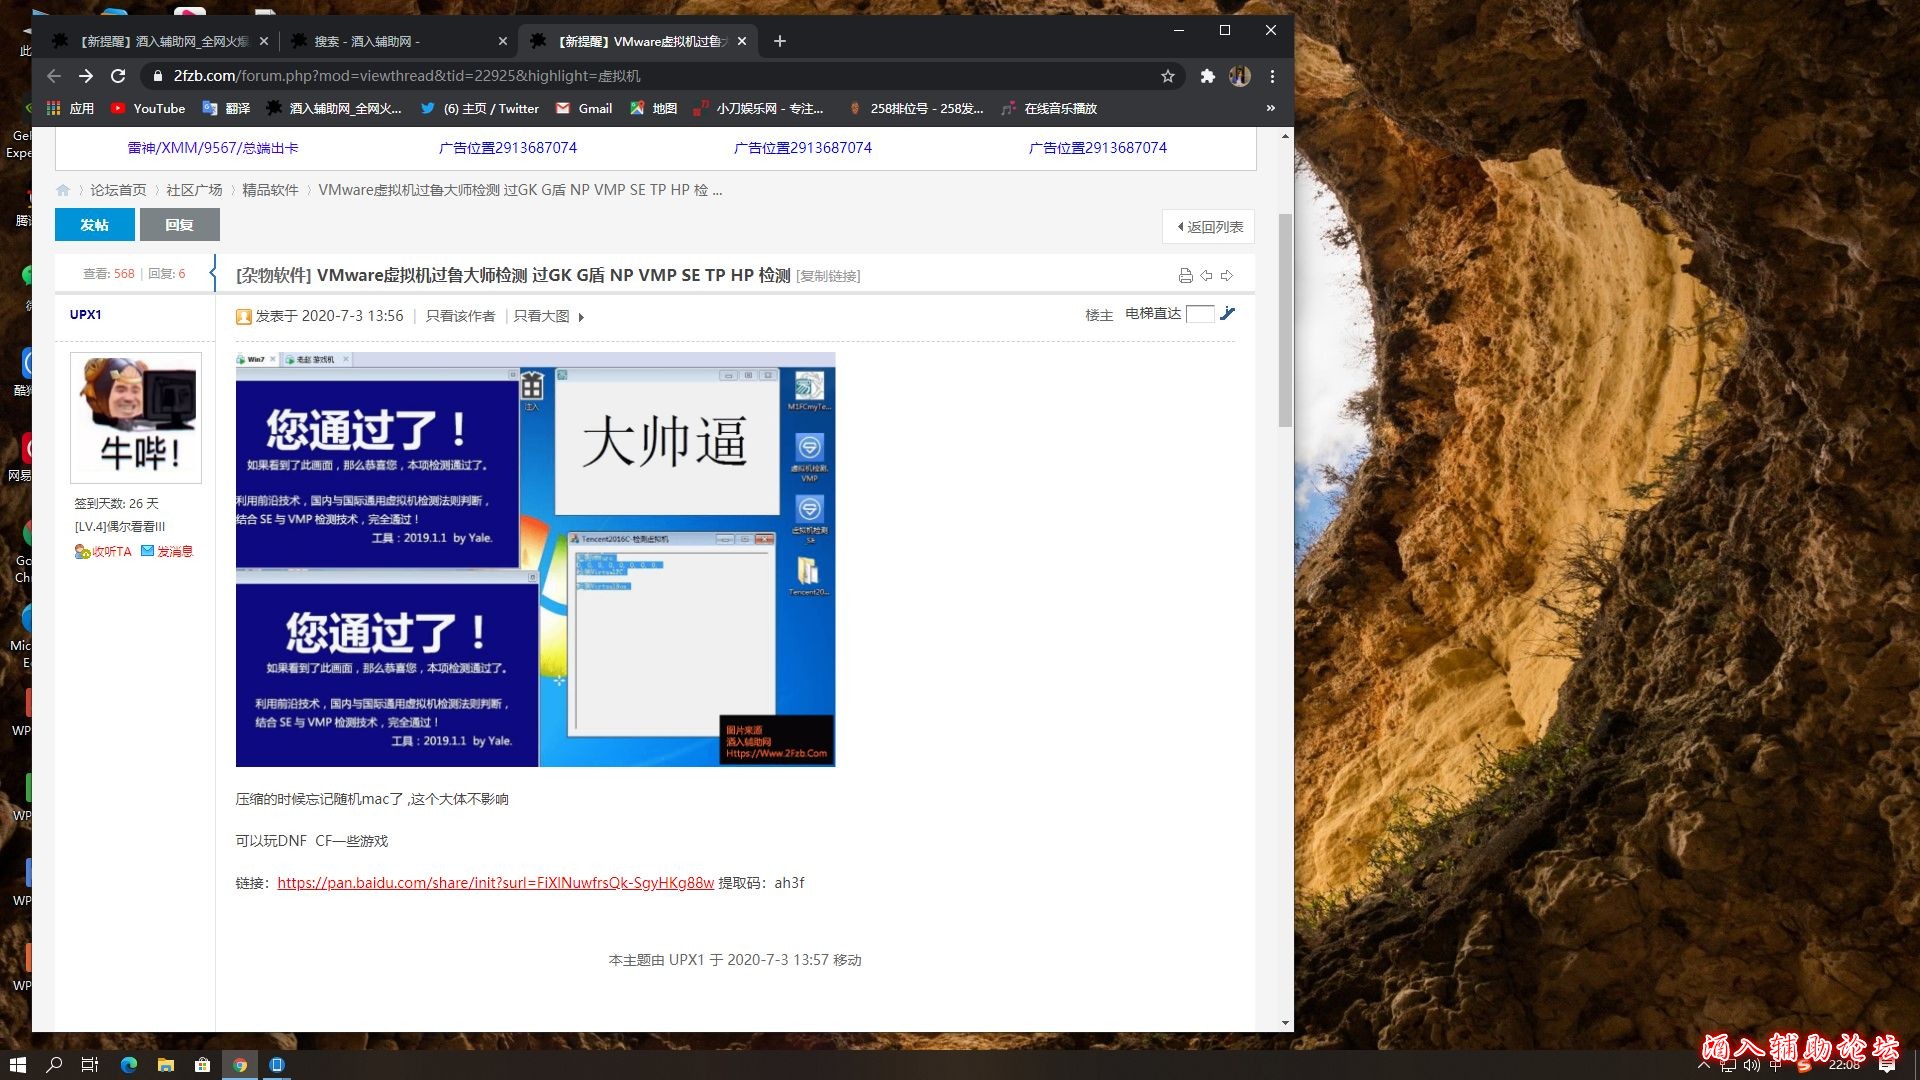
Task: Open Chrome's three-dot menu
Action: pyautogui.click(x=1272, y=76)
